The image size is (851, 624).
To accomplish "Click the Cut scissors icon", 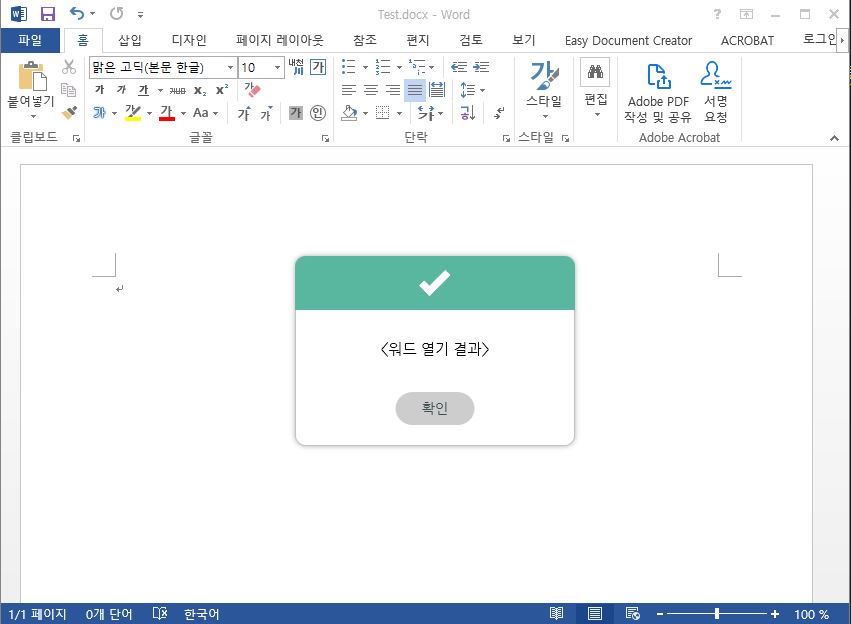I will pos(69,67).
